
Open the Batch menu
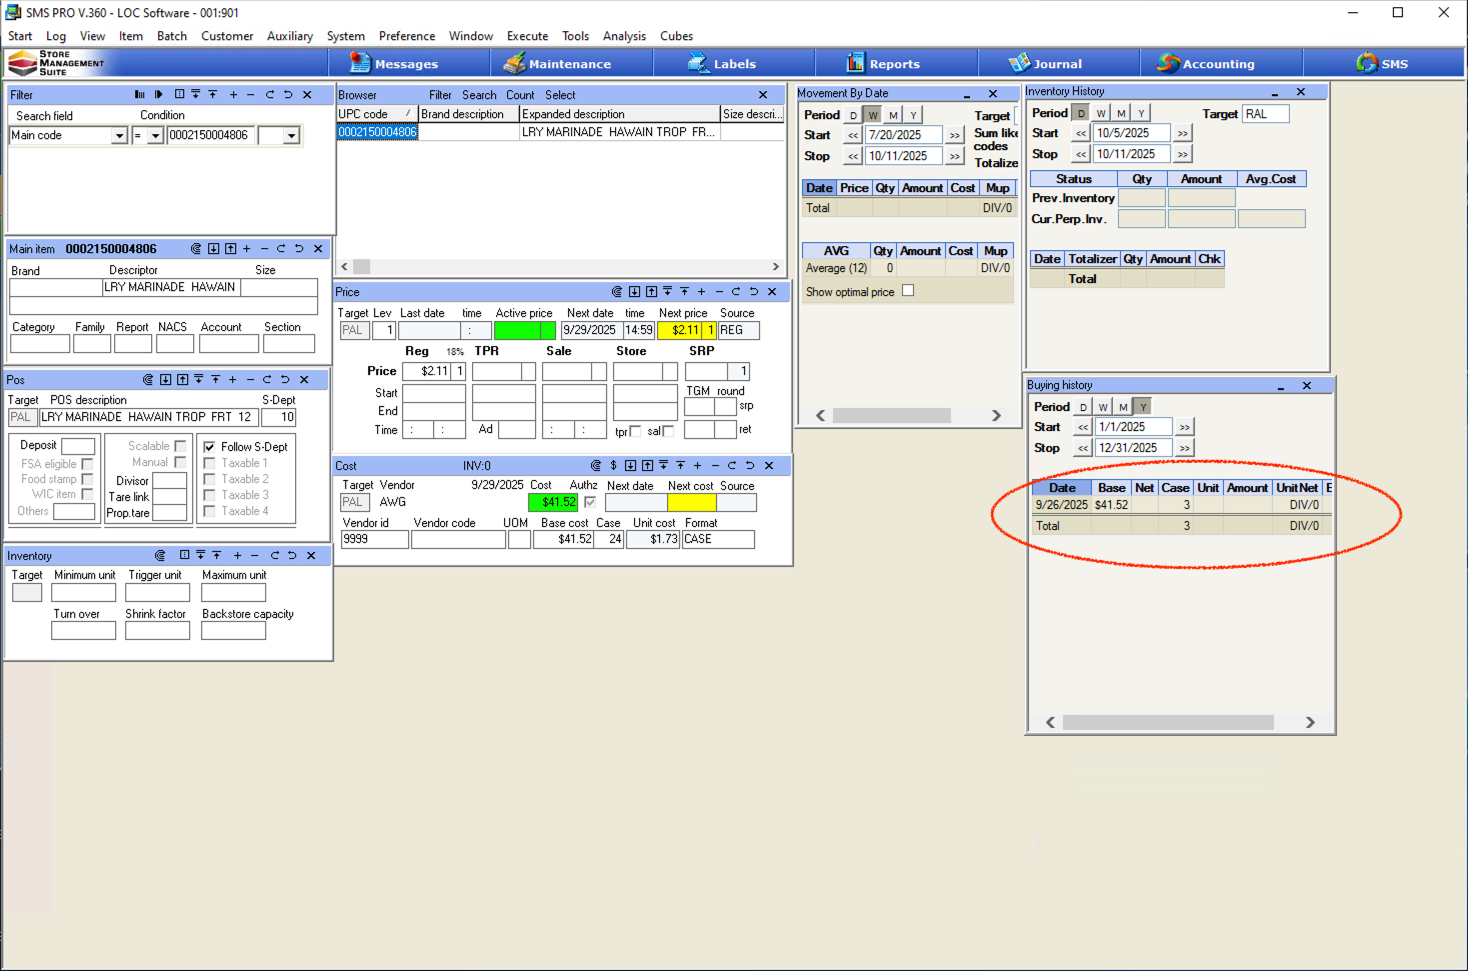[172, 36]
